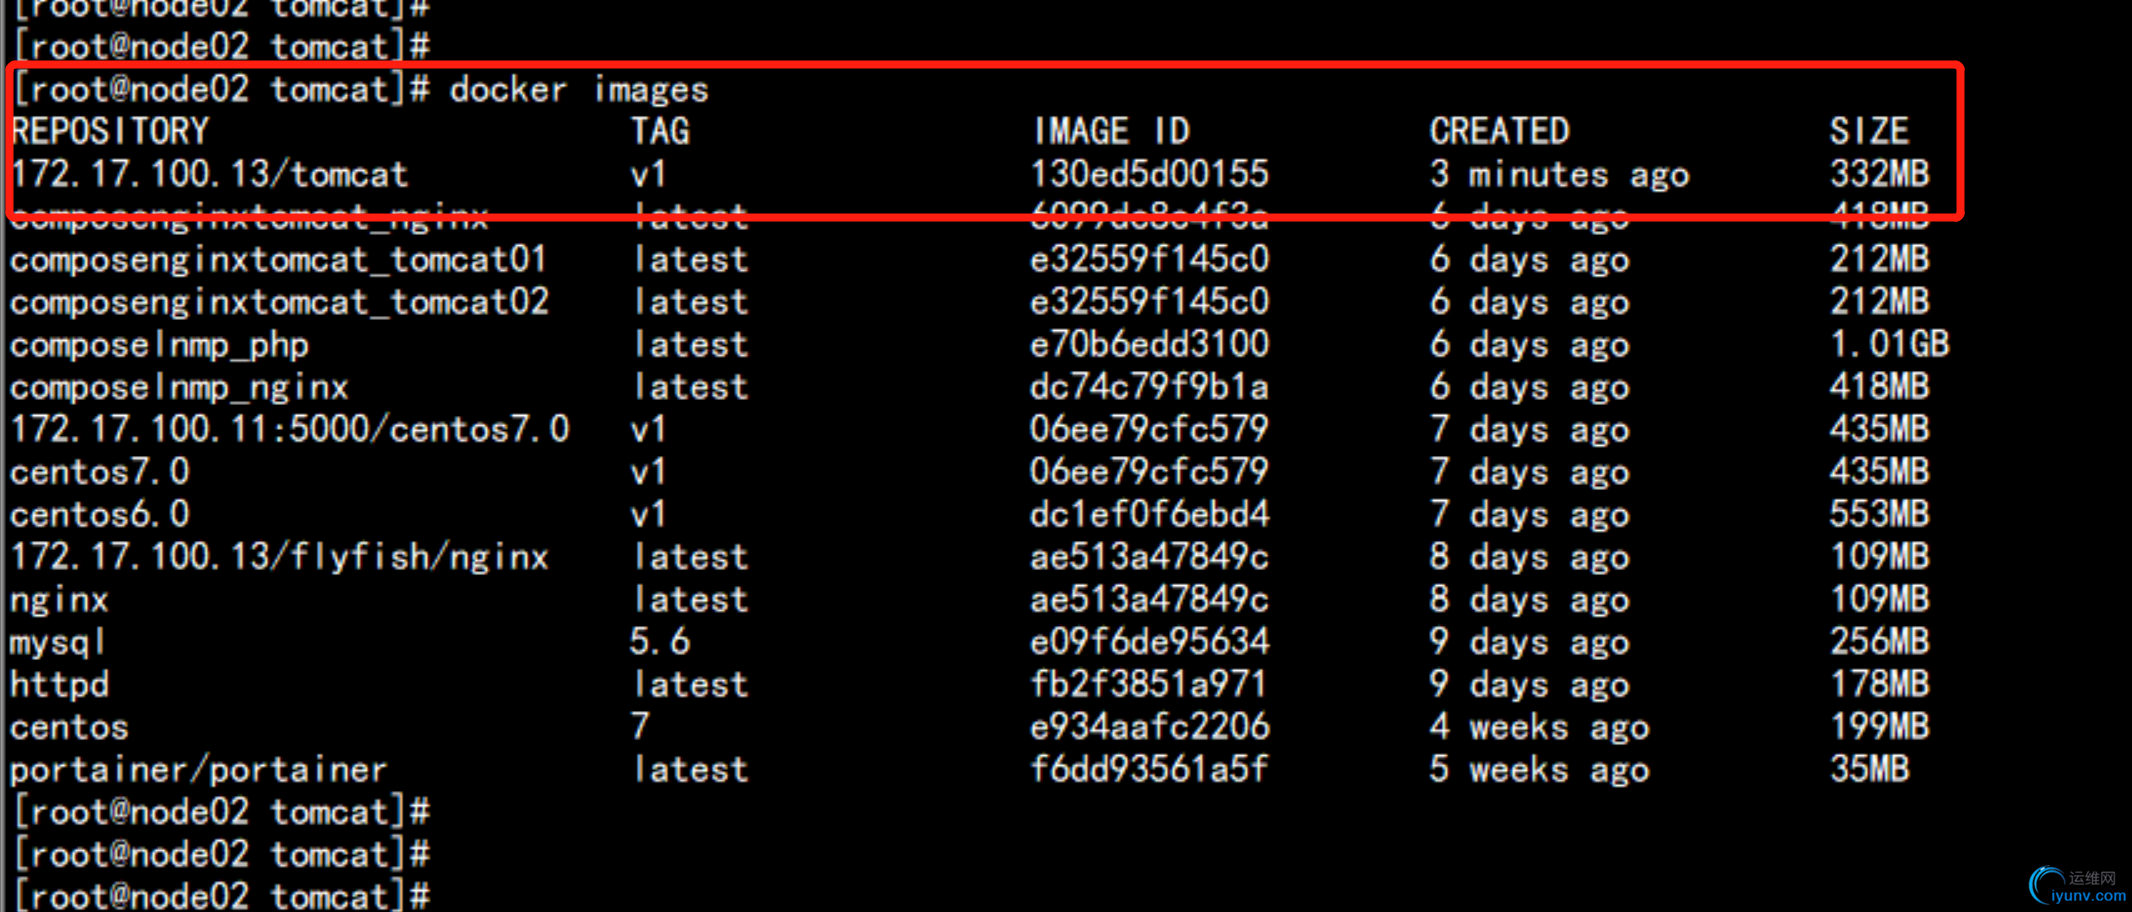Select the composenginxtomcat_tomcat02 repository entry
Image resolution: width=2132 pixels, height=912 pixels.
[x=279, y=302]
